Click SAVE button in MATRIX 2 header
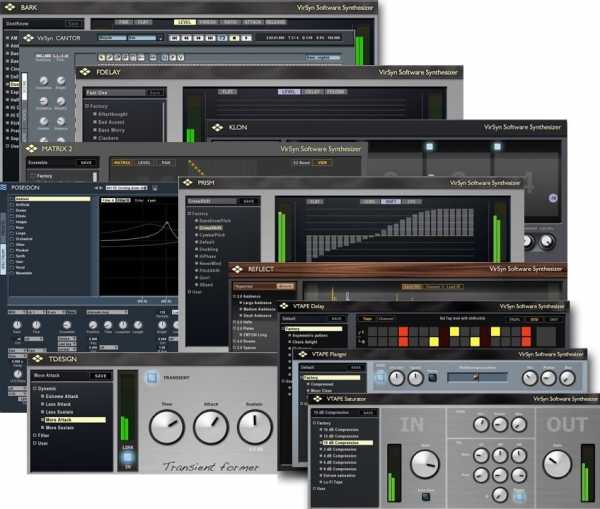The image size is (600, 509). (x=86, y=163)
